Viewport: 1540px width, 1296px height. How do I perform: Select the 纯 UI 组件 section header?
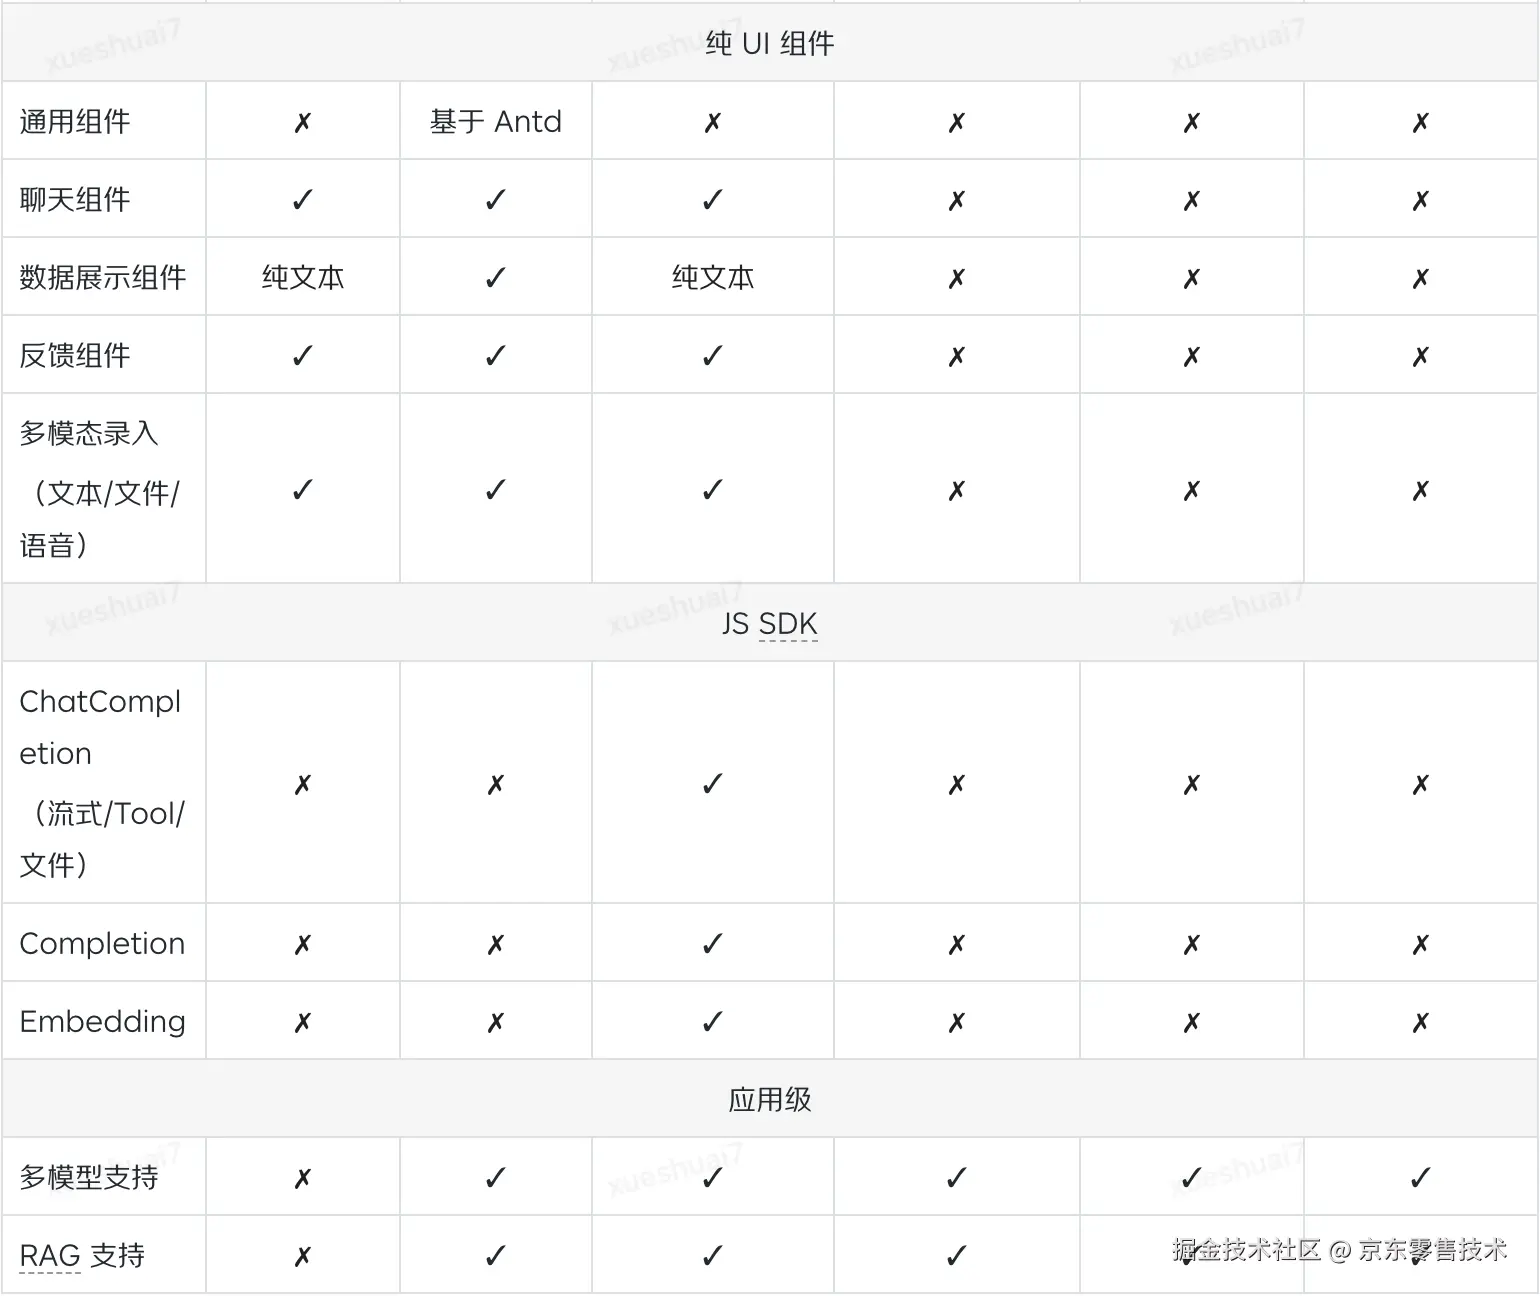(x=769, y=44)
